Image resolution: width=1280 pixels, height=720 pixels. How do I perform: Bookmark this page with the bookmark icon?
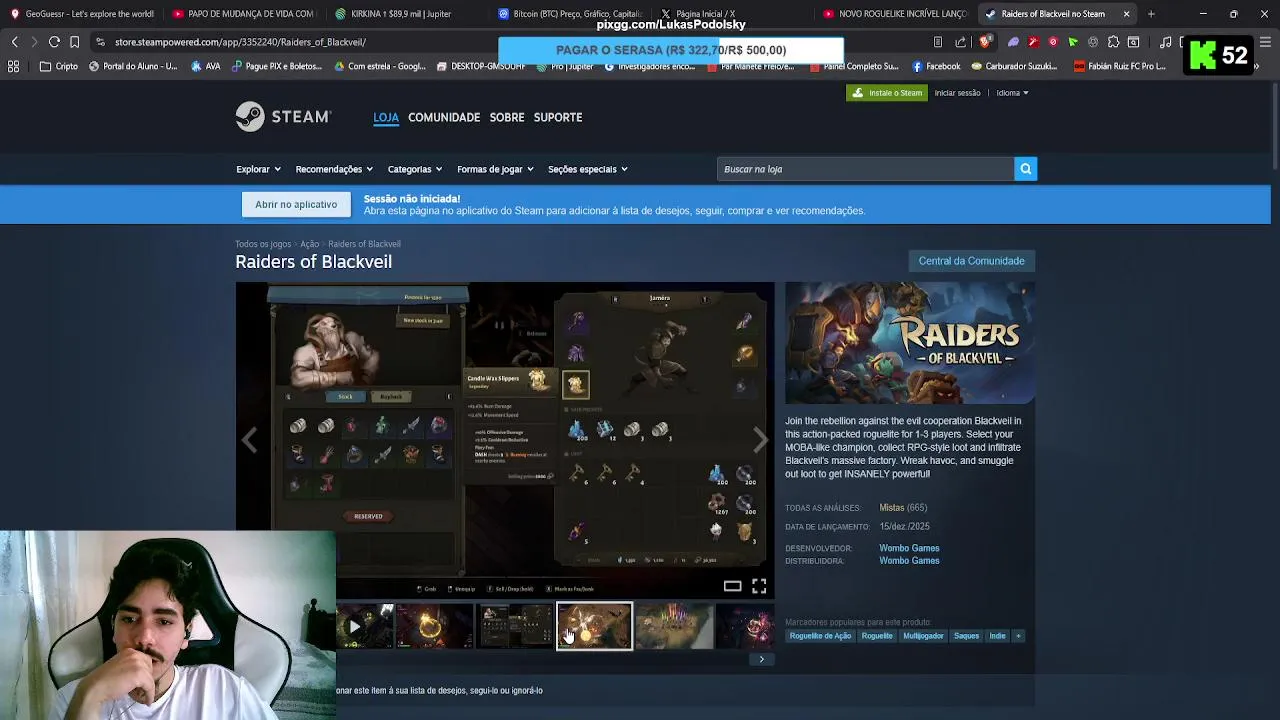click(74, 42)
